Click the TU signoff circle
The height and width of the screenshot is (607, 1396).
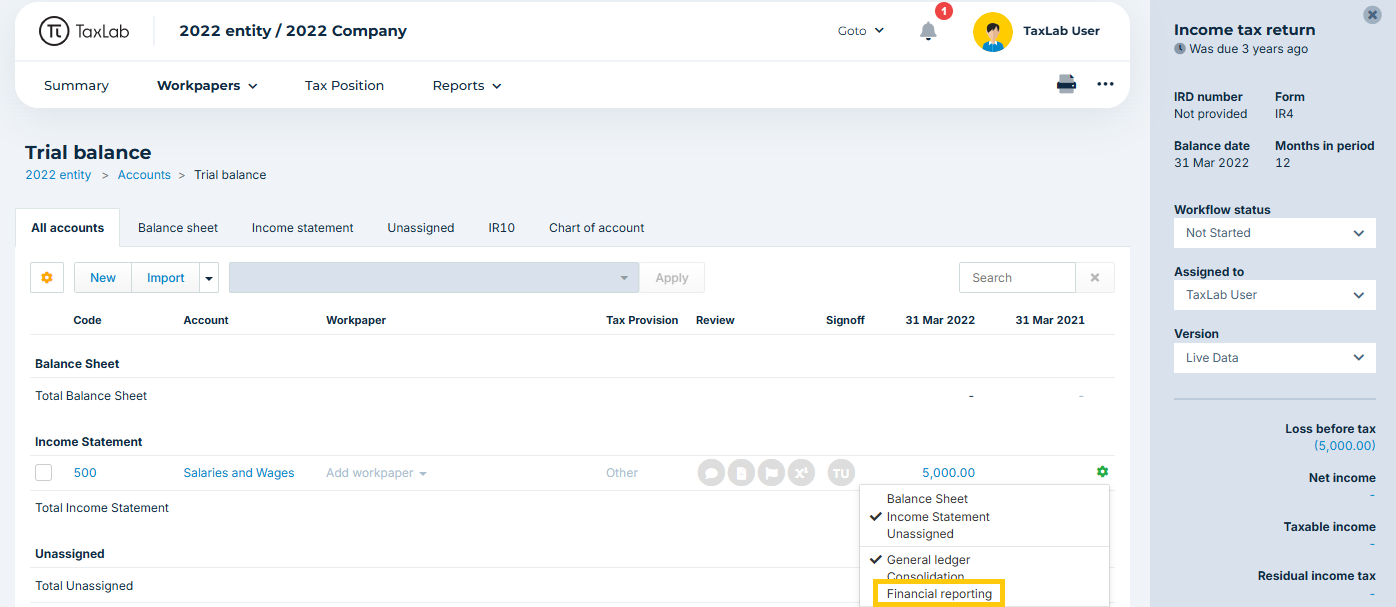[841, 473]
